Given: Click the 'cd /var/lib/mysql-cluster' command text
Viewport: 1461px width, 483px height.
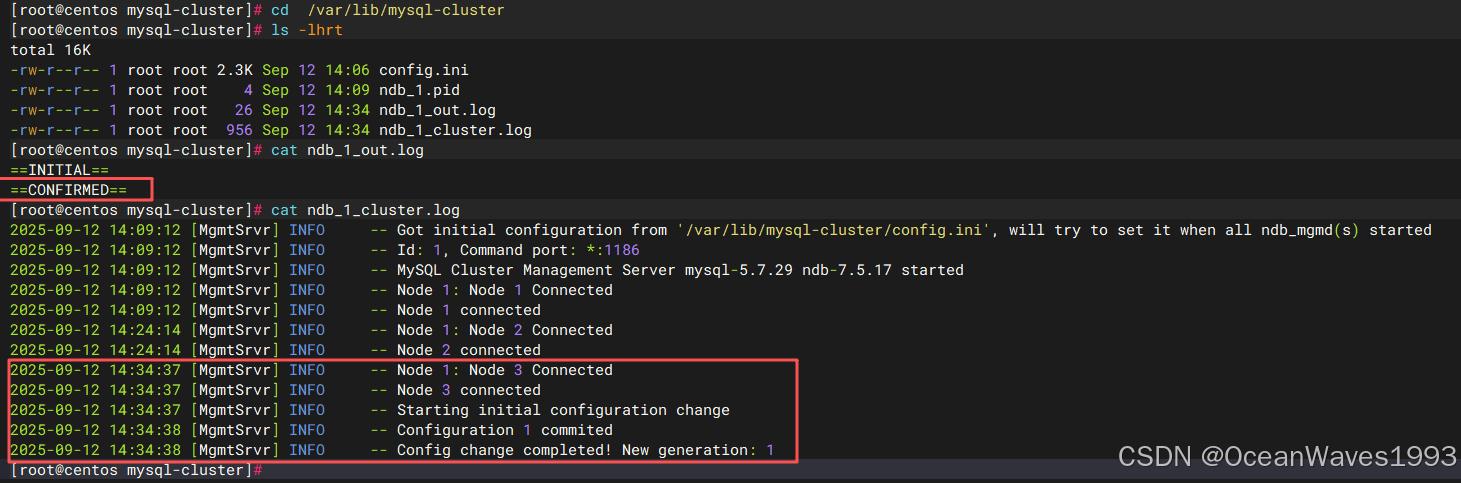Looking at the screenshot, I should [x=388, y=10].
